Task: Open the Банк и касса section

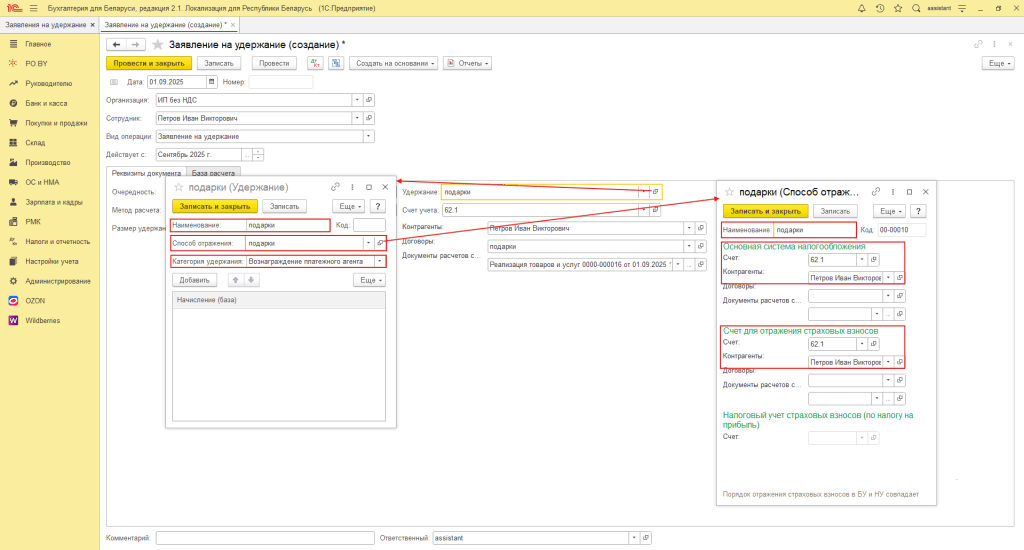Action: (46, 103)
